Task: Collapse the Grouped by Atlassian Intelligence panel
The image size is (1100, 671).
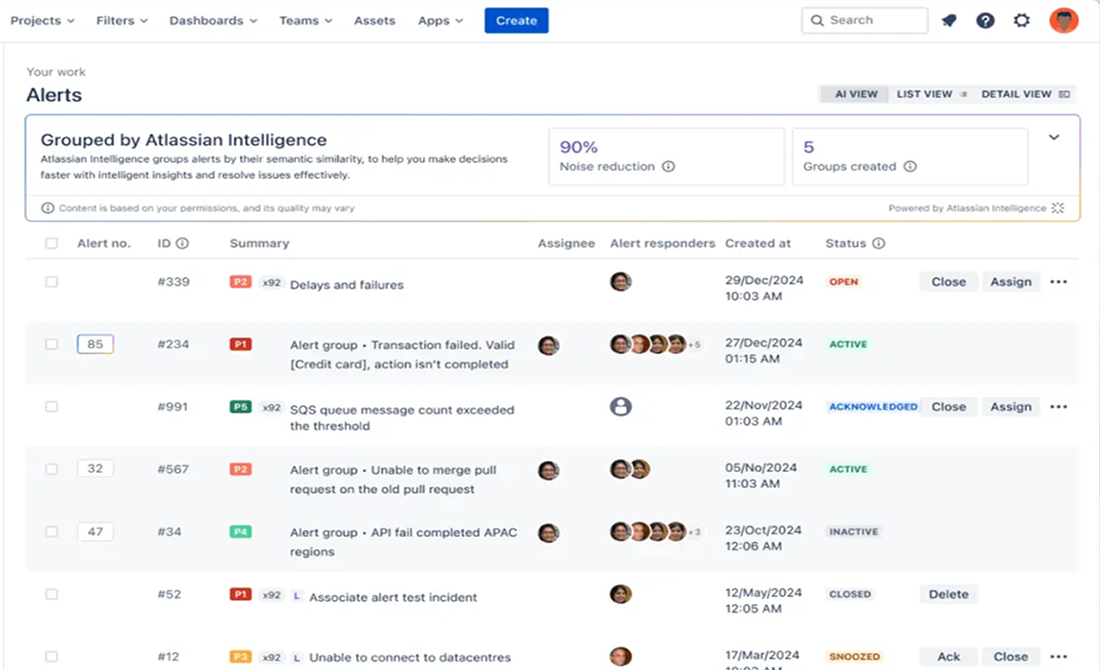Action: pyautogui.click(x=1054, y=138)
